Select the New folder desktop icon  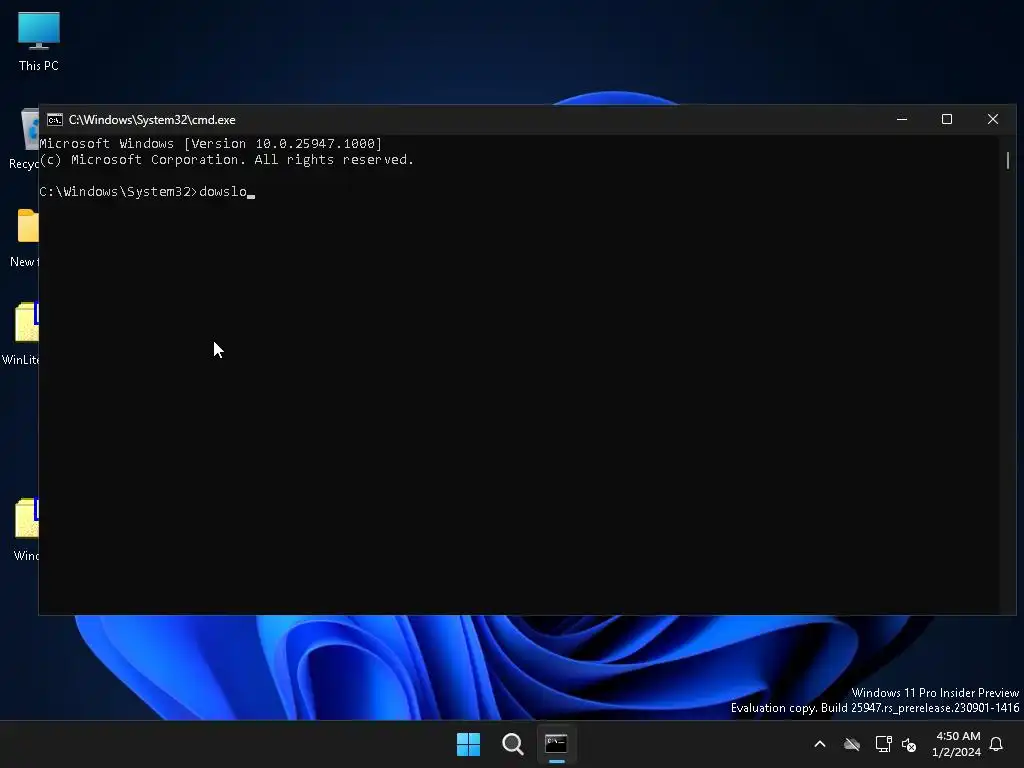24,237
